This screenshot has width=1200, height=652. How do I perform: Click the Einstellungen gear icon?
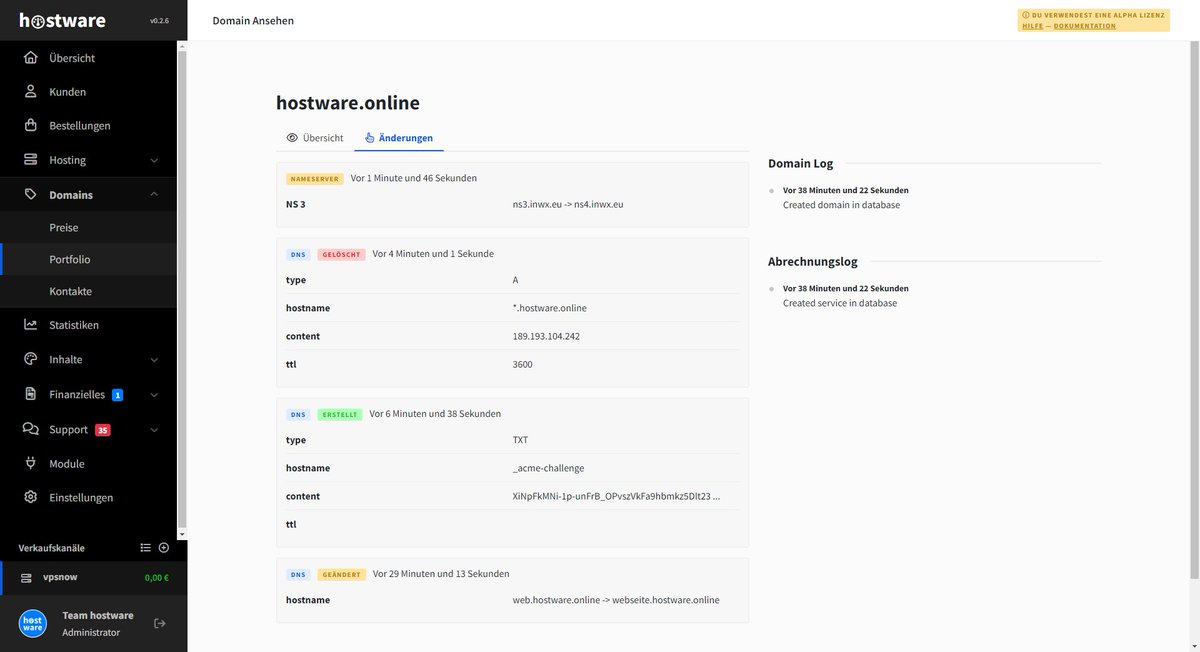(x=31, y=497)
